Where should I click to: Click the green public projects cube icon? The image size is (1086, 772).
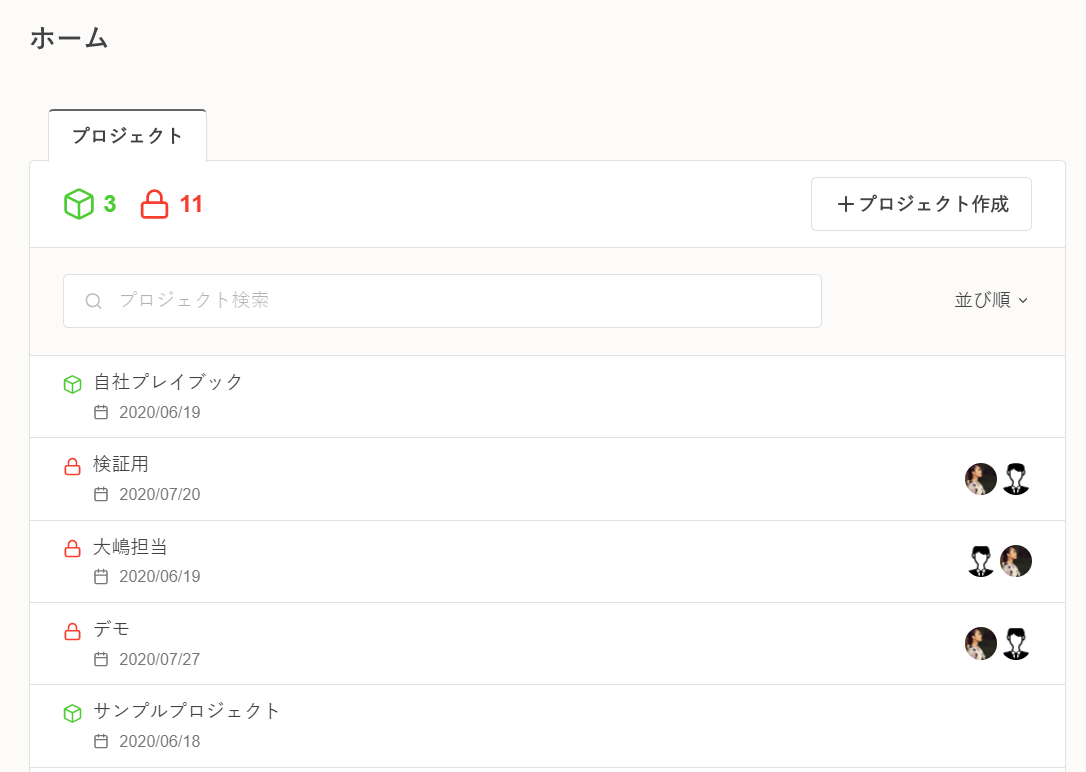(x=78, y=205)
